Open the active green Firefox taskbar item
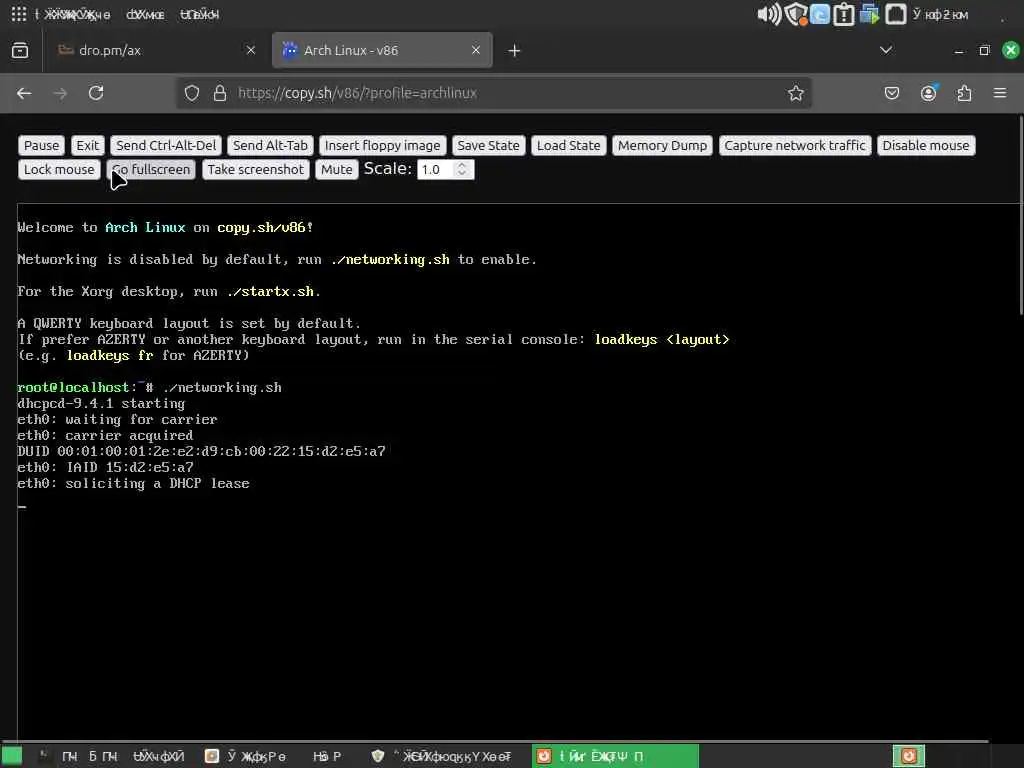The width and height of the screenshot is (1024, 768). [615, 756]
